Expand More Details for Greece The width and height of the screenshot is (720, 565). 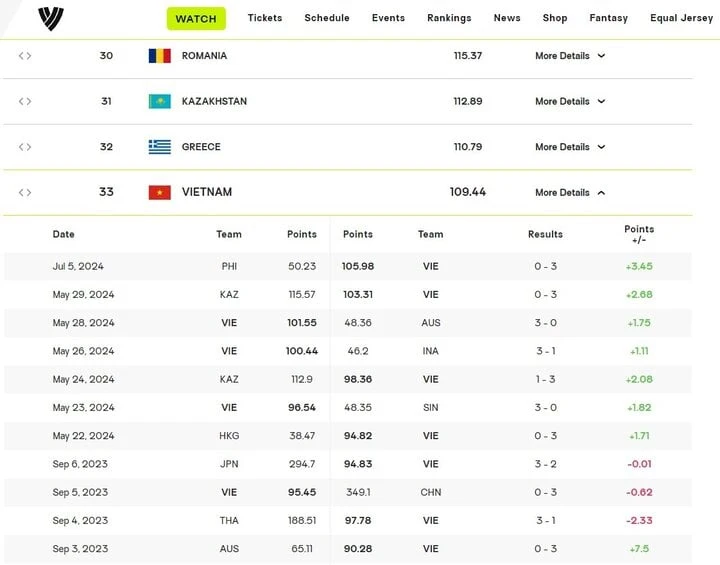click(569, 147)
